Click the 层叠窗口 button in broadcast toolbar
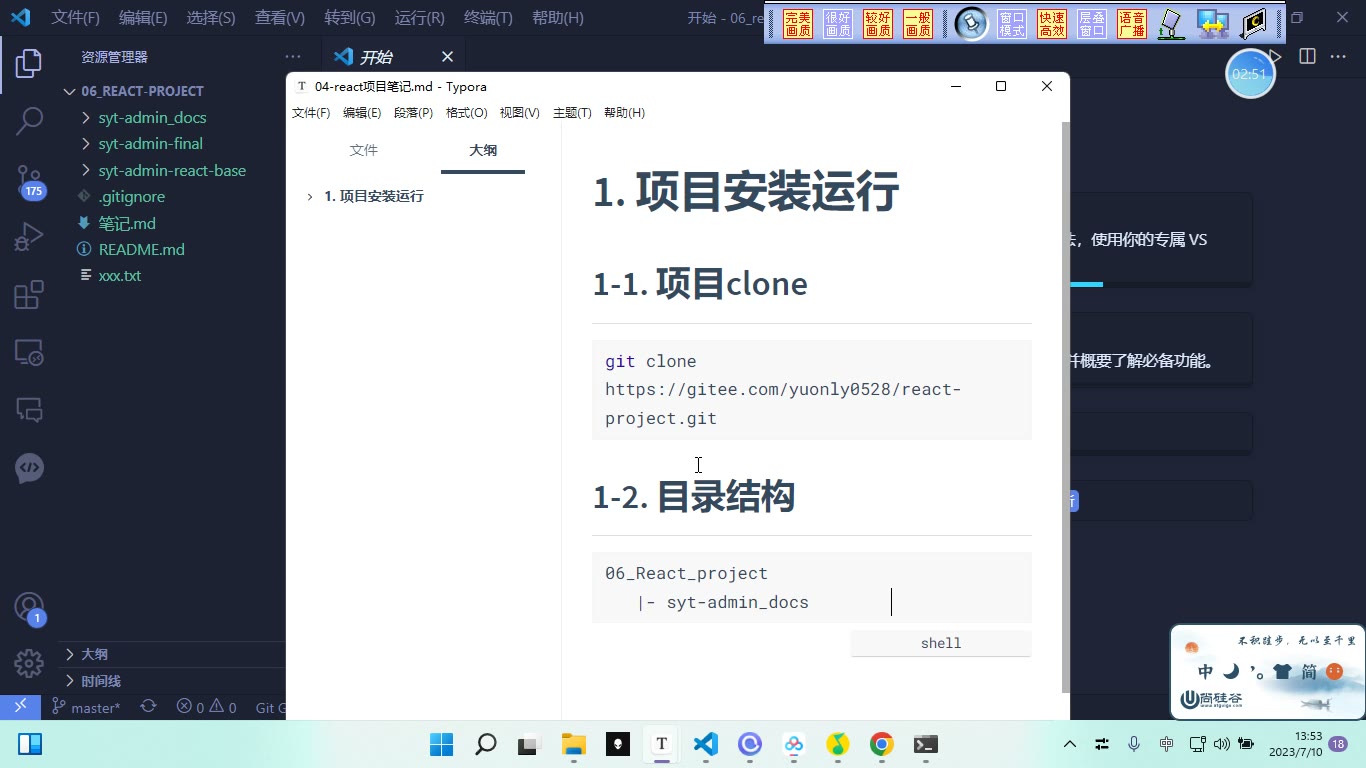Screen dimensions: 1366x768 pyautogui.click(x=1092, y=24)
